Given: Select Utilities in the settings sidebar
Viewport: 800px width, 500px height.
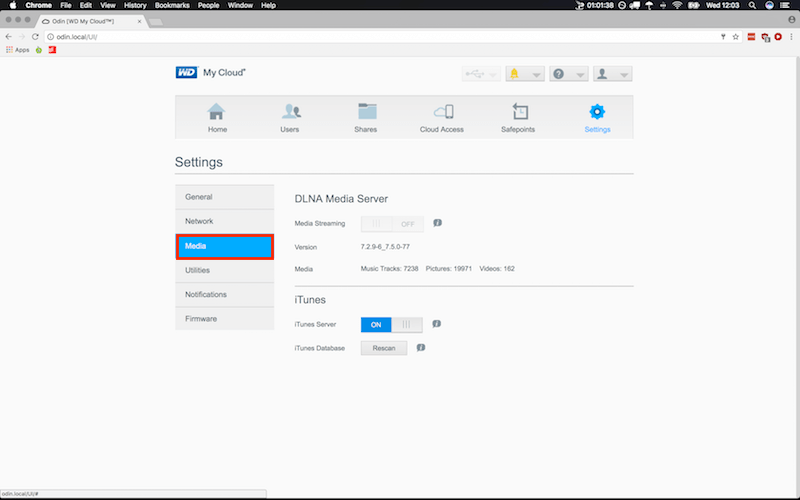Looking at the screenshot, I should [224, 270].
